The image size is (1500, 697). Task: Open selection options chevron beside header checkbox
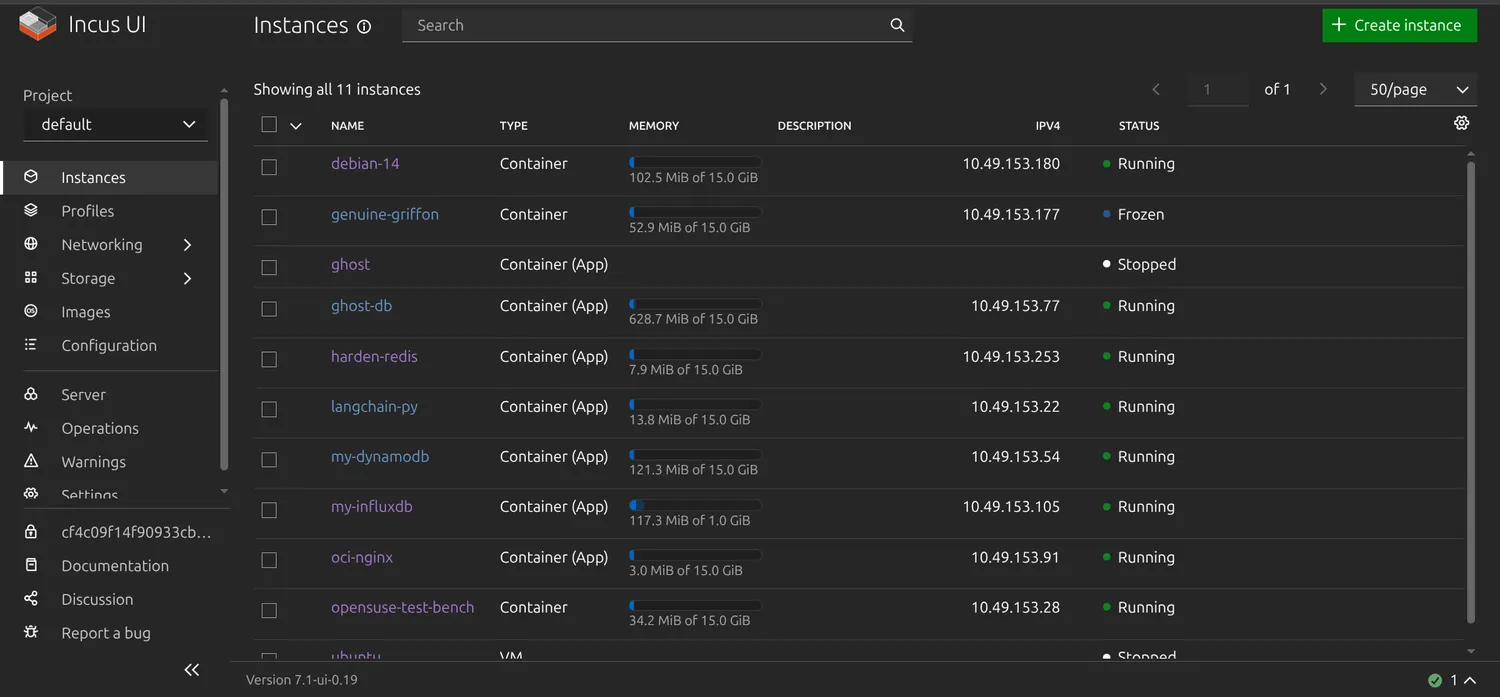[x=295, y=126]
